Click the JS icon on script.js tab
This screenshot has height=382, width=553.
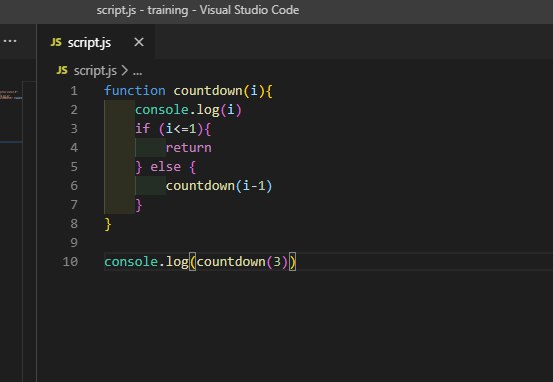pyautogui.click(x=56, y=42)
